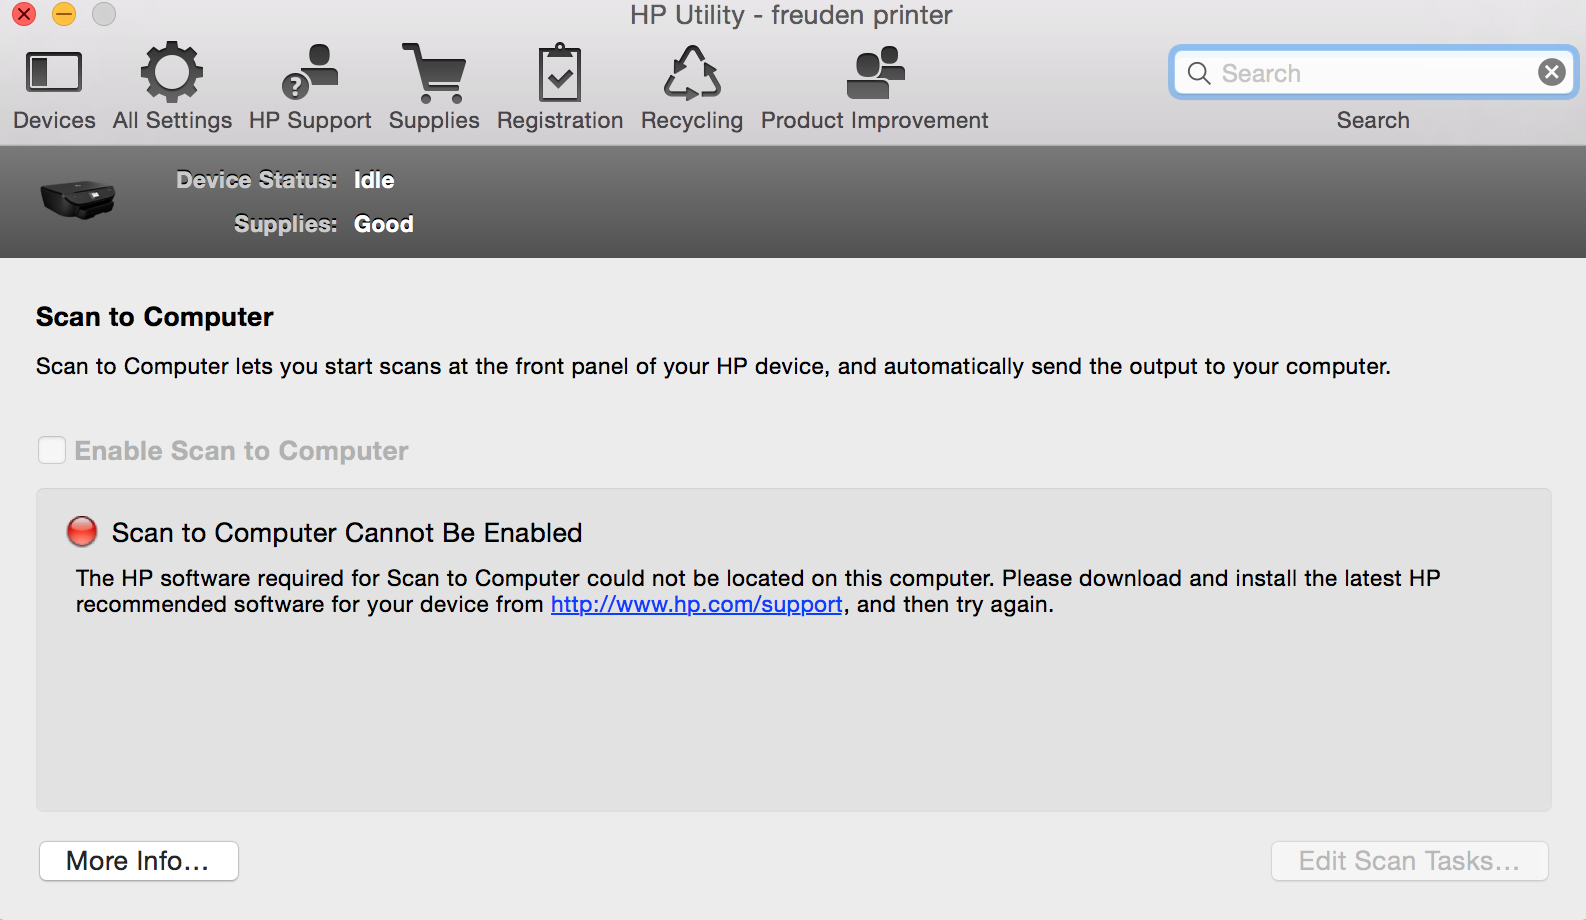
Task: Open Supplies shopping cart icon
Action: pyautogui.click(x=434, y=73)
